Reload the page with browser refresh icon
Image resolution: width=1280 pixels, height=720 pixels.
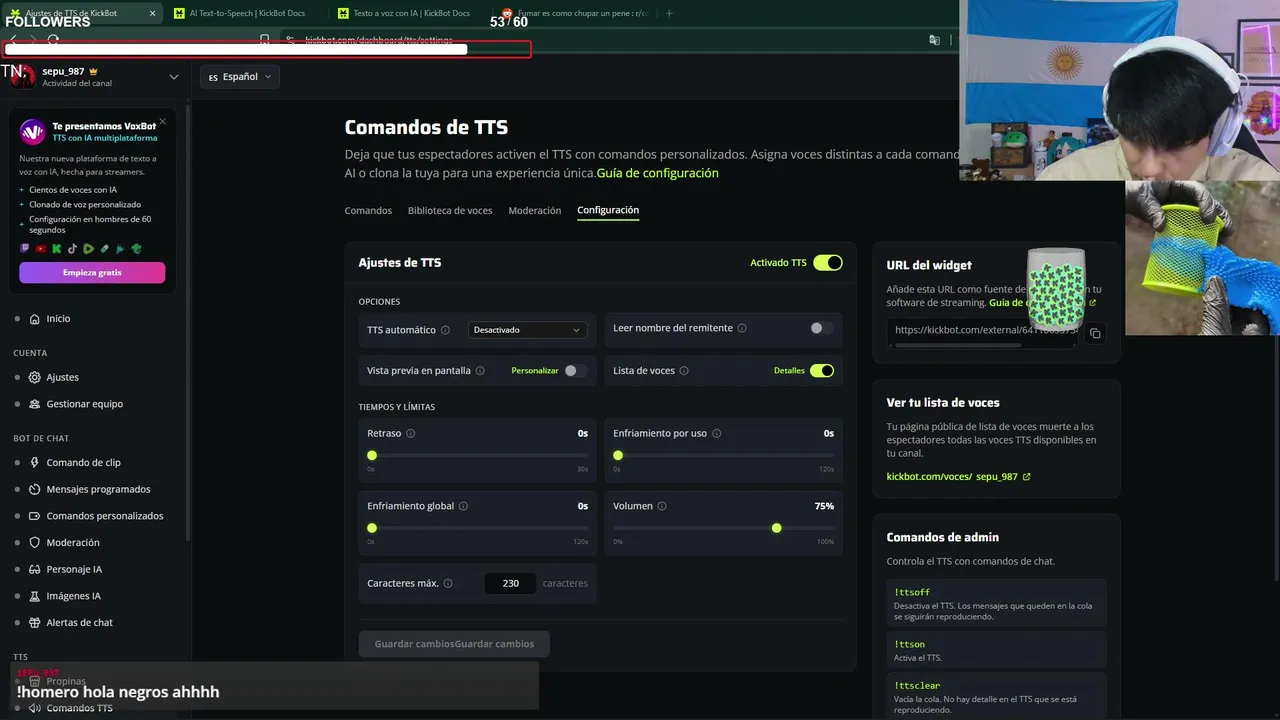(x=53, y=40)
